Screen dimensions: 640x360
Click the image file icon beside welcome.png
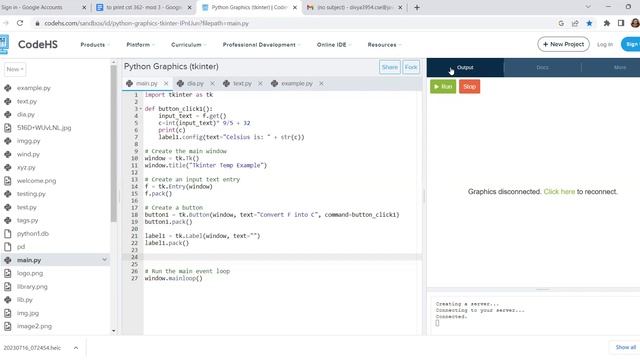7,180
